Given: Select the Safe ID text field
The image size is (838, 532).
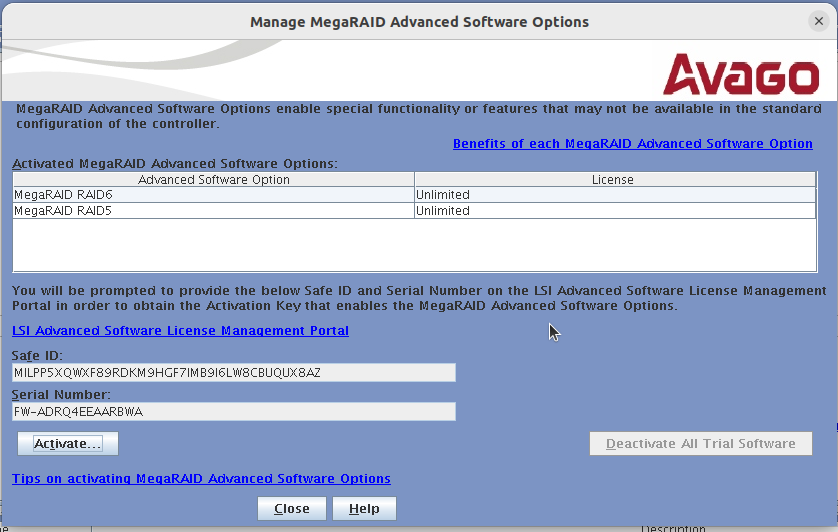Looking at the screenshot, I should coord(234,373).
